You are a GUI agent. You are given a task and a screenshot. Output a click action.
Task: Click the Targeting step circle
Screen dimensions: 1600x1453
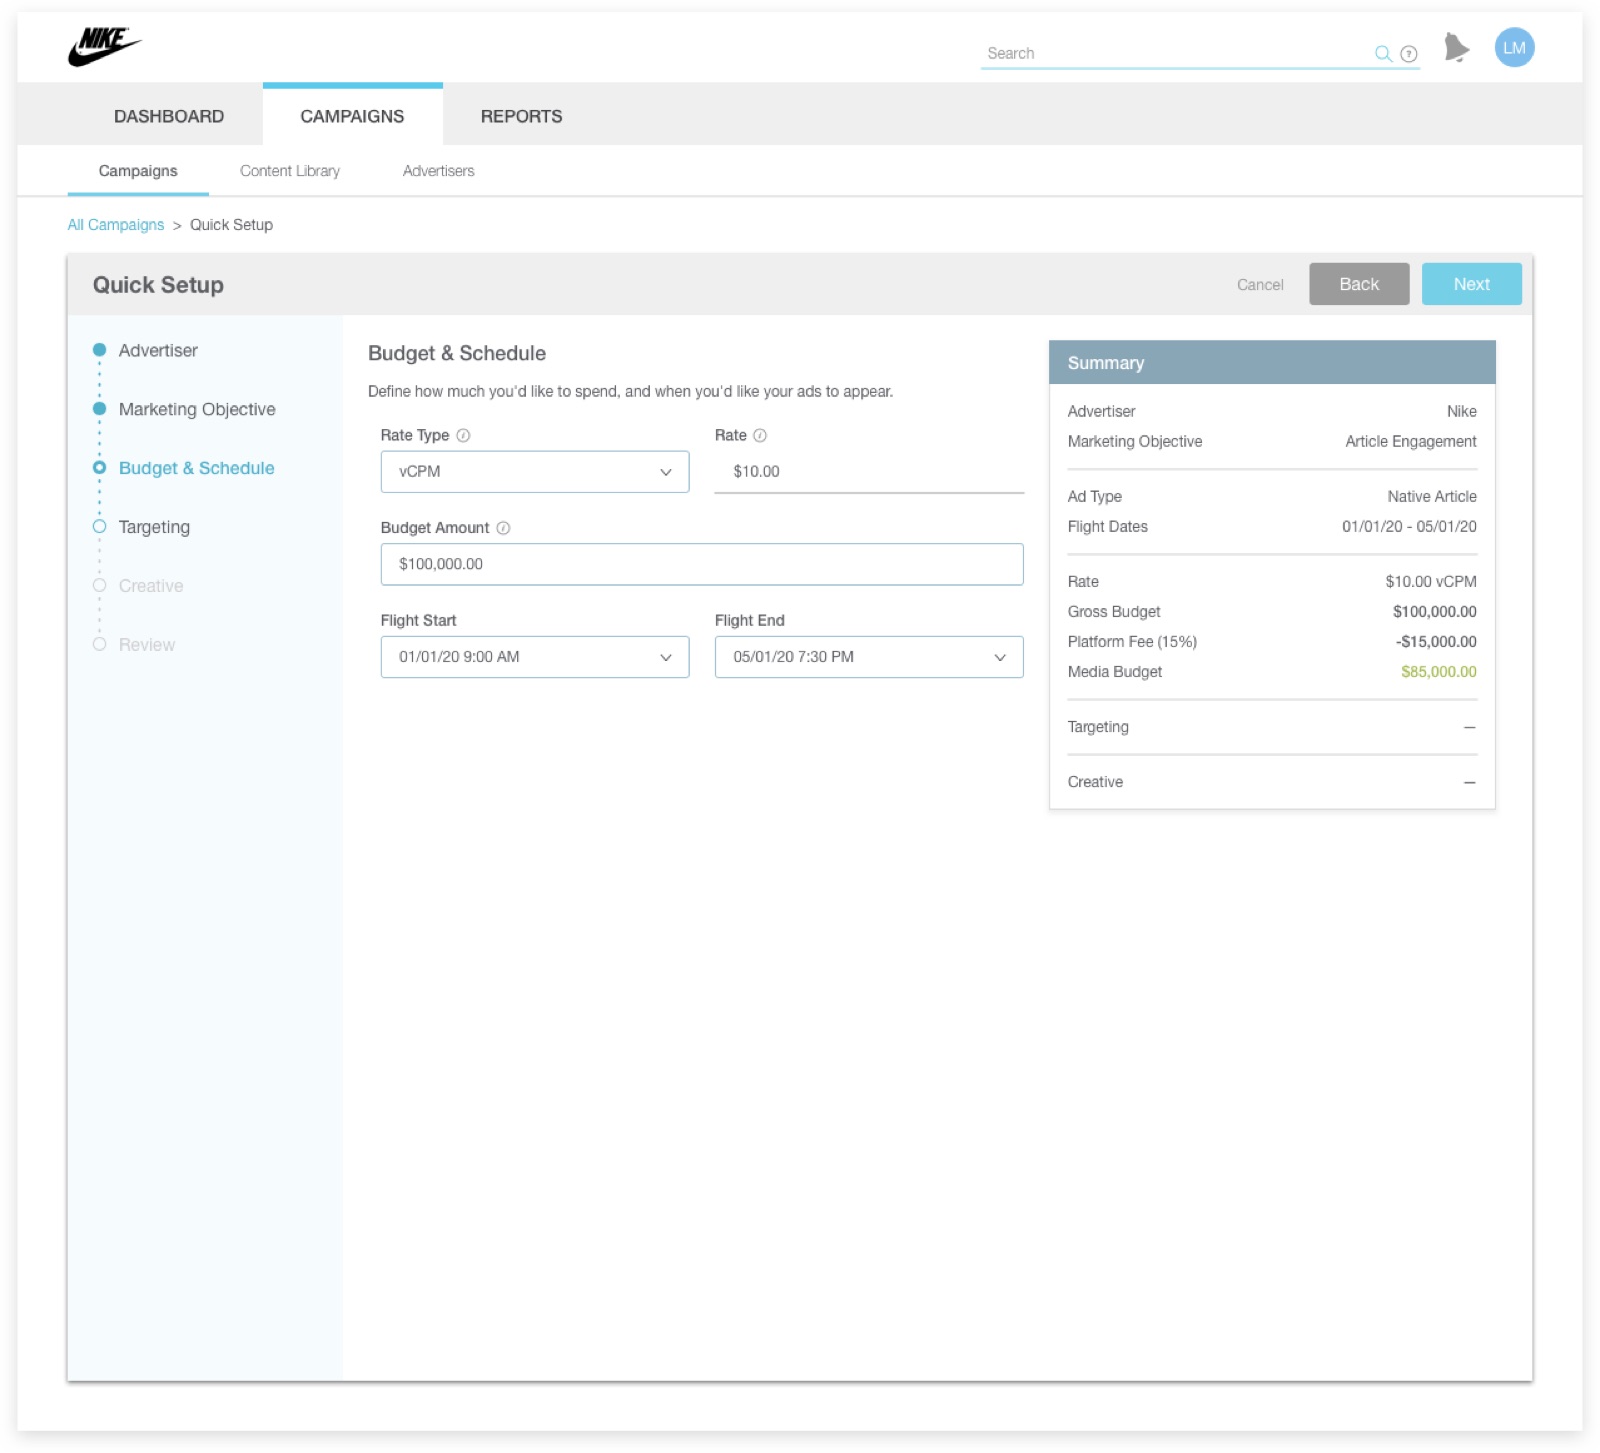coord(99,526)
